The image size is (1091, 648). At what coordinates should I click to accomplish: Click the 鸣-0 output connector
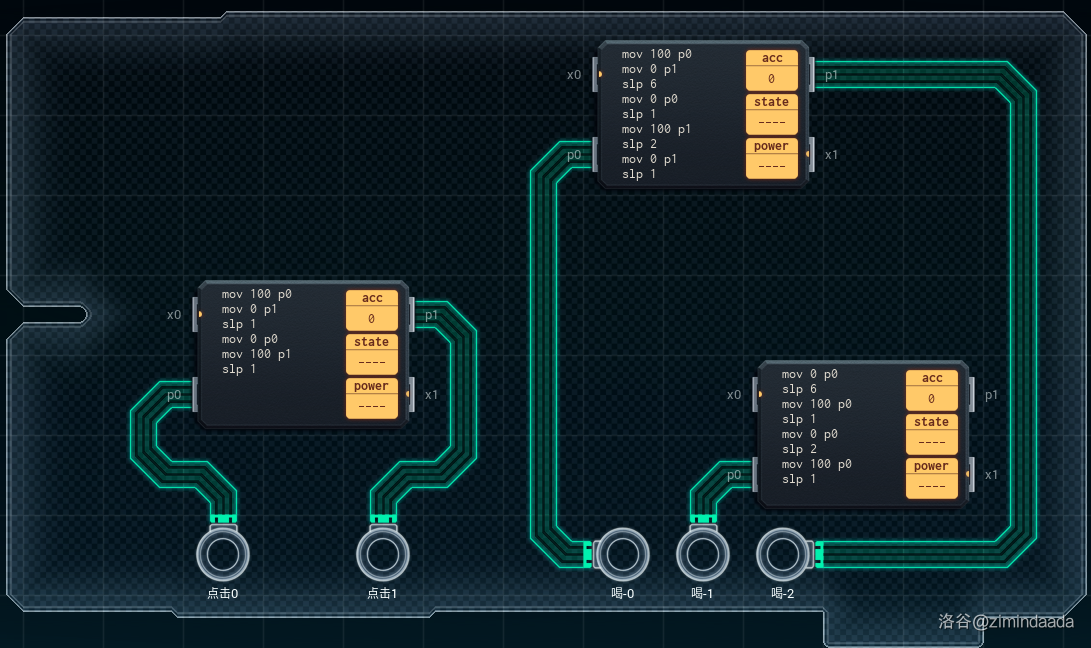(x=622, y=554)
